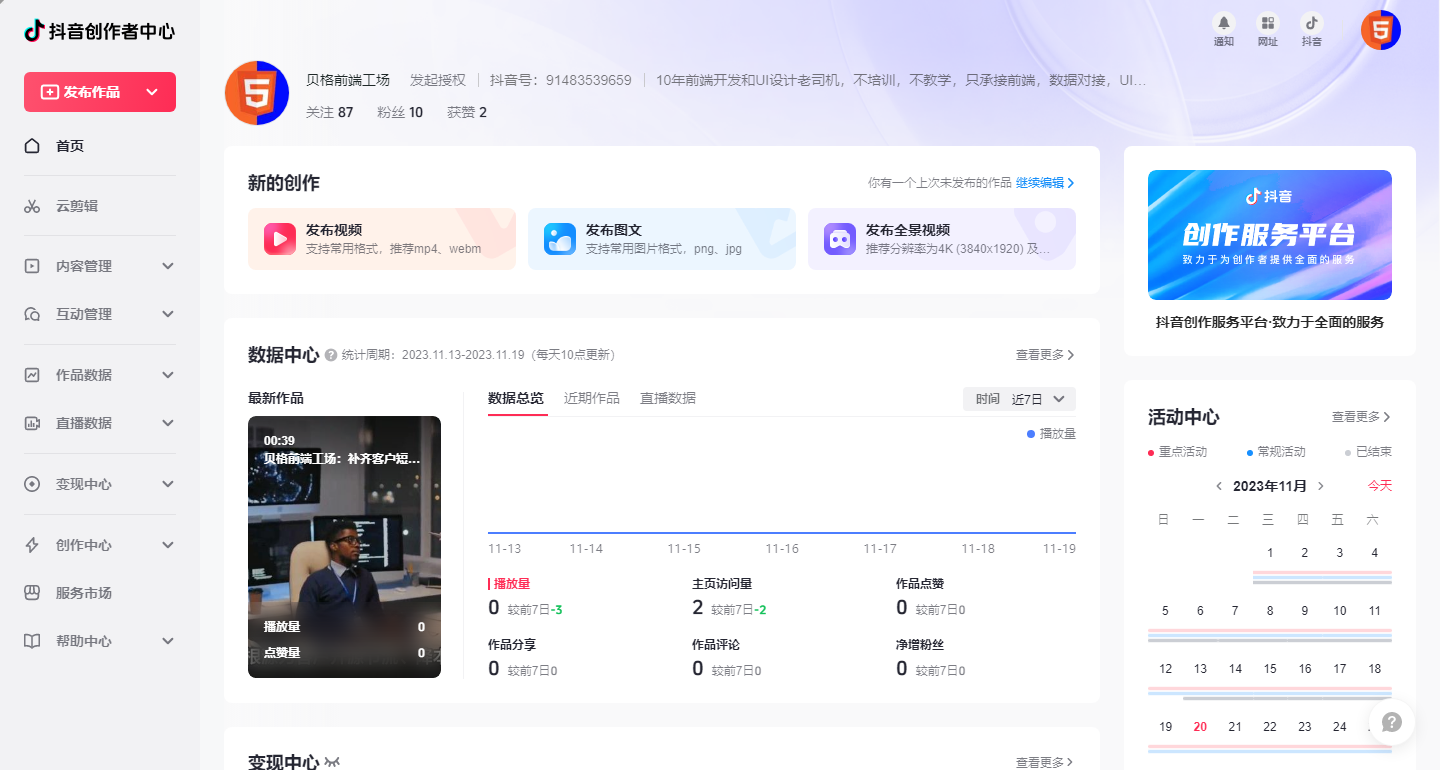Screen dimensions: 1440x770
Task: Expand the 变现中心 sidebar chevron
Action: point(168,484)
